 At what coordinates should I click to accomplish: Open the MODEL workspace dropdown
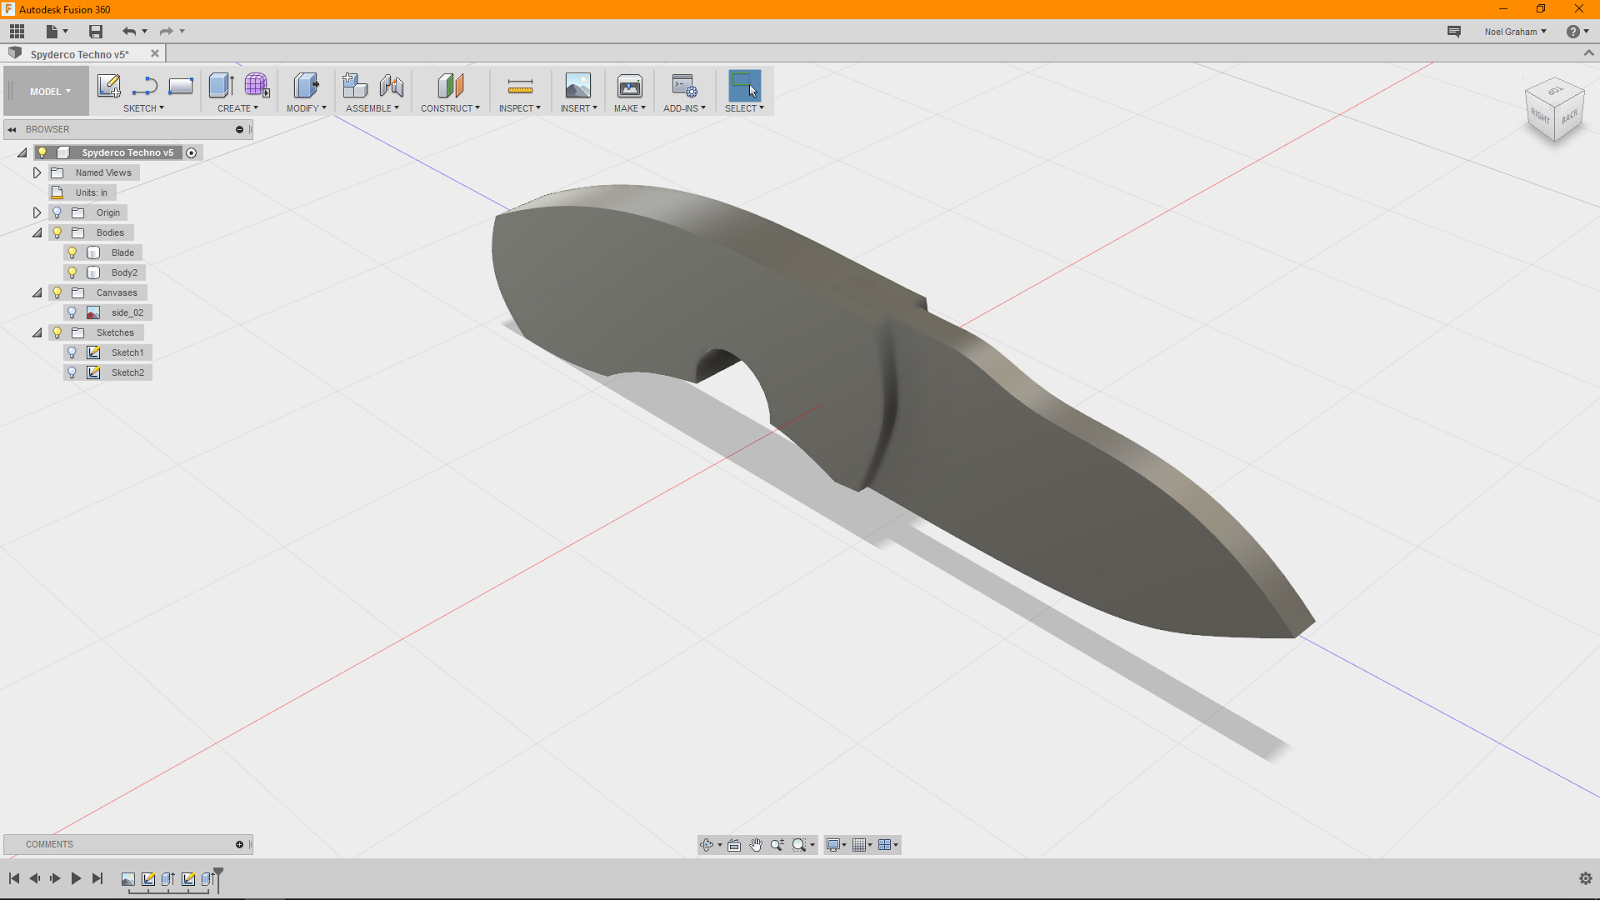(x=47, y=91)
